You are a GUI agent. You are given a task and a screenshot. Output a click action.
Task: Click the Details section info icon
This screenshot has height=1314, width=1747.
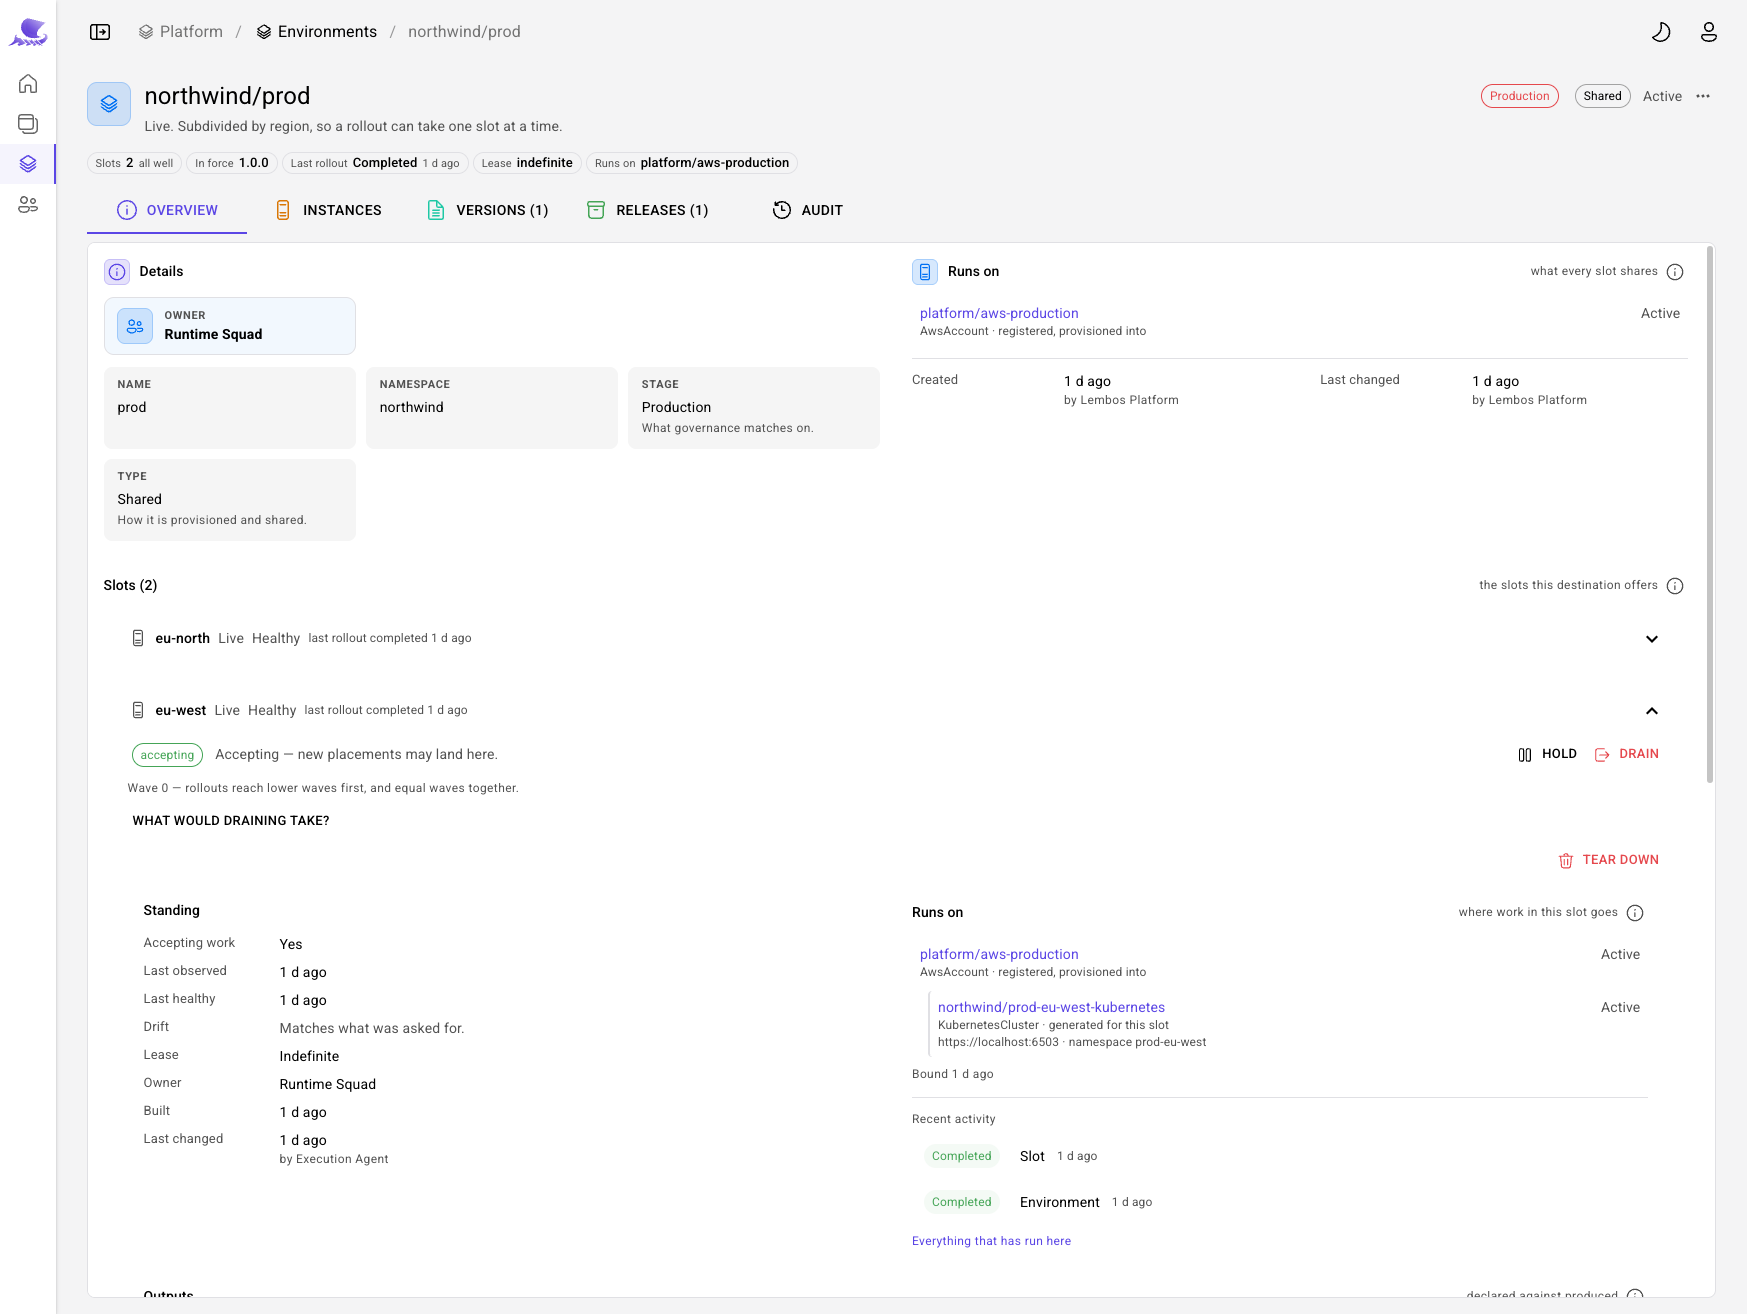coord(117,272)
